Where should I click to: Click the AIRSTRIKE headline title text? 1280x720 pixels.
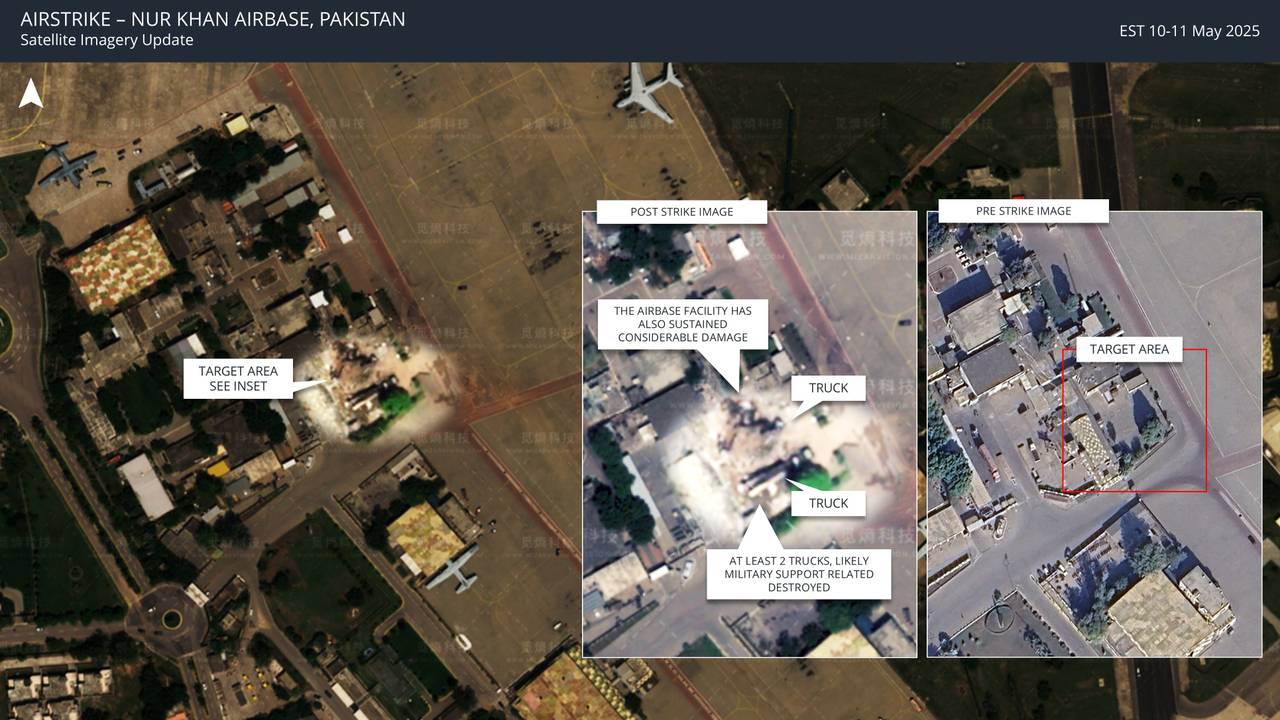212,18
